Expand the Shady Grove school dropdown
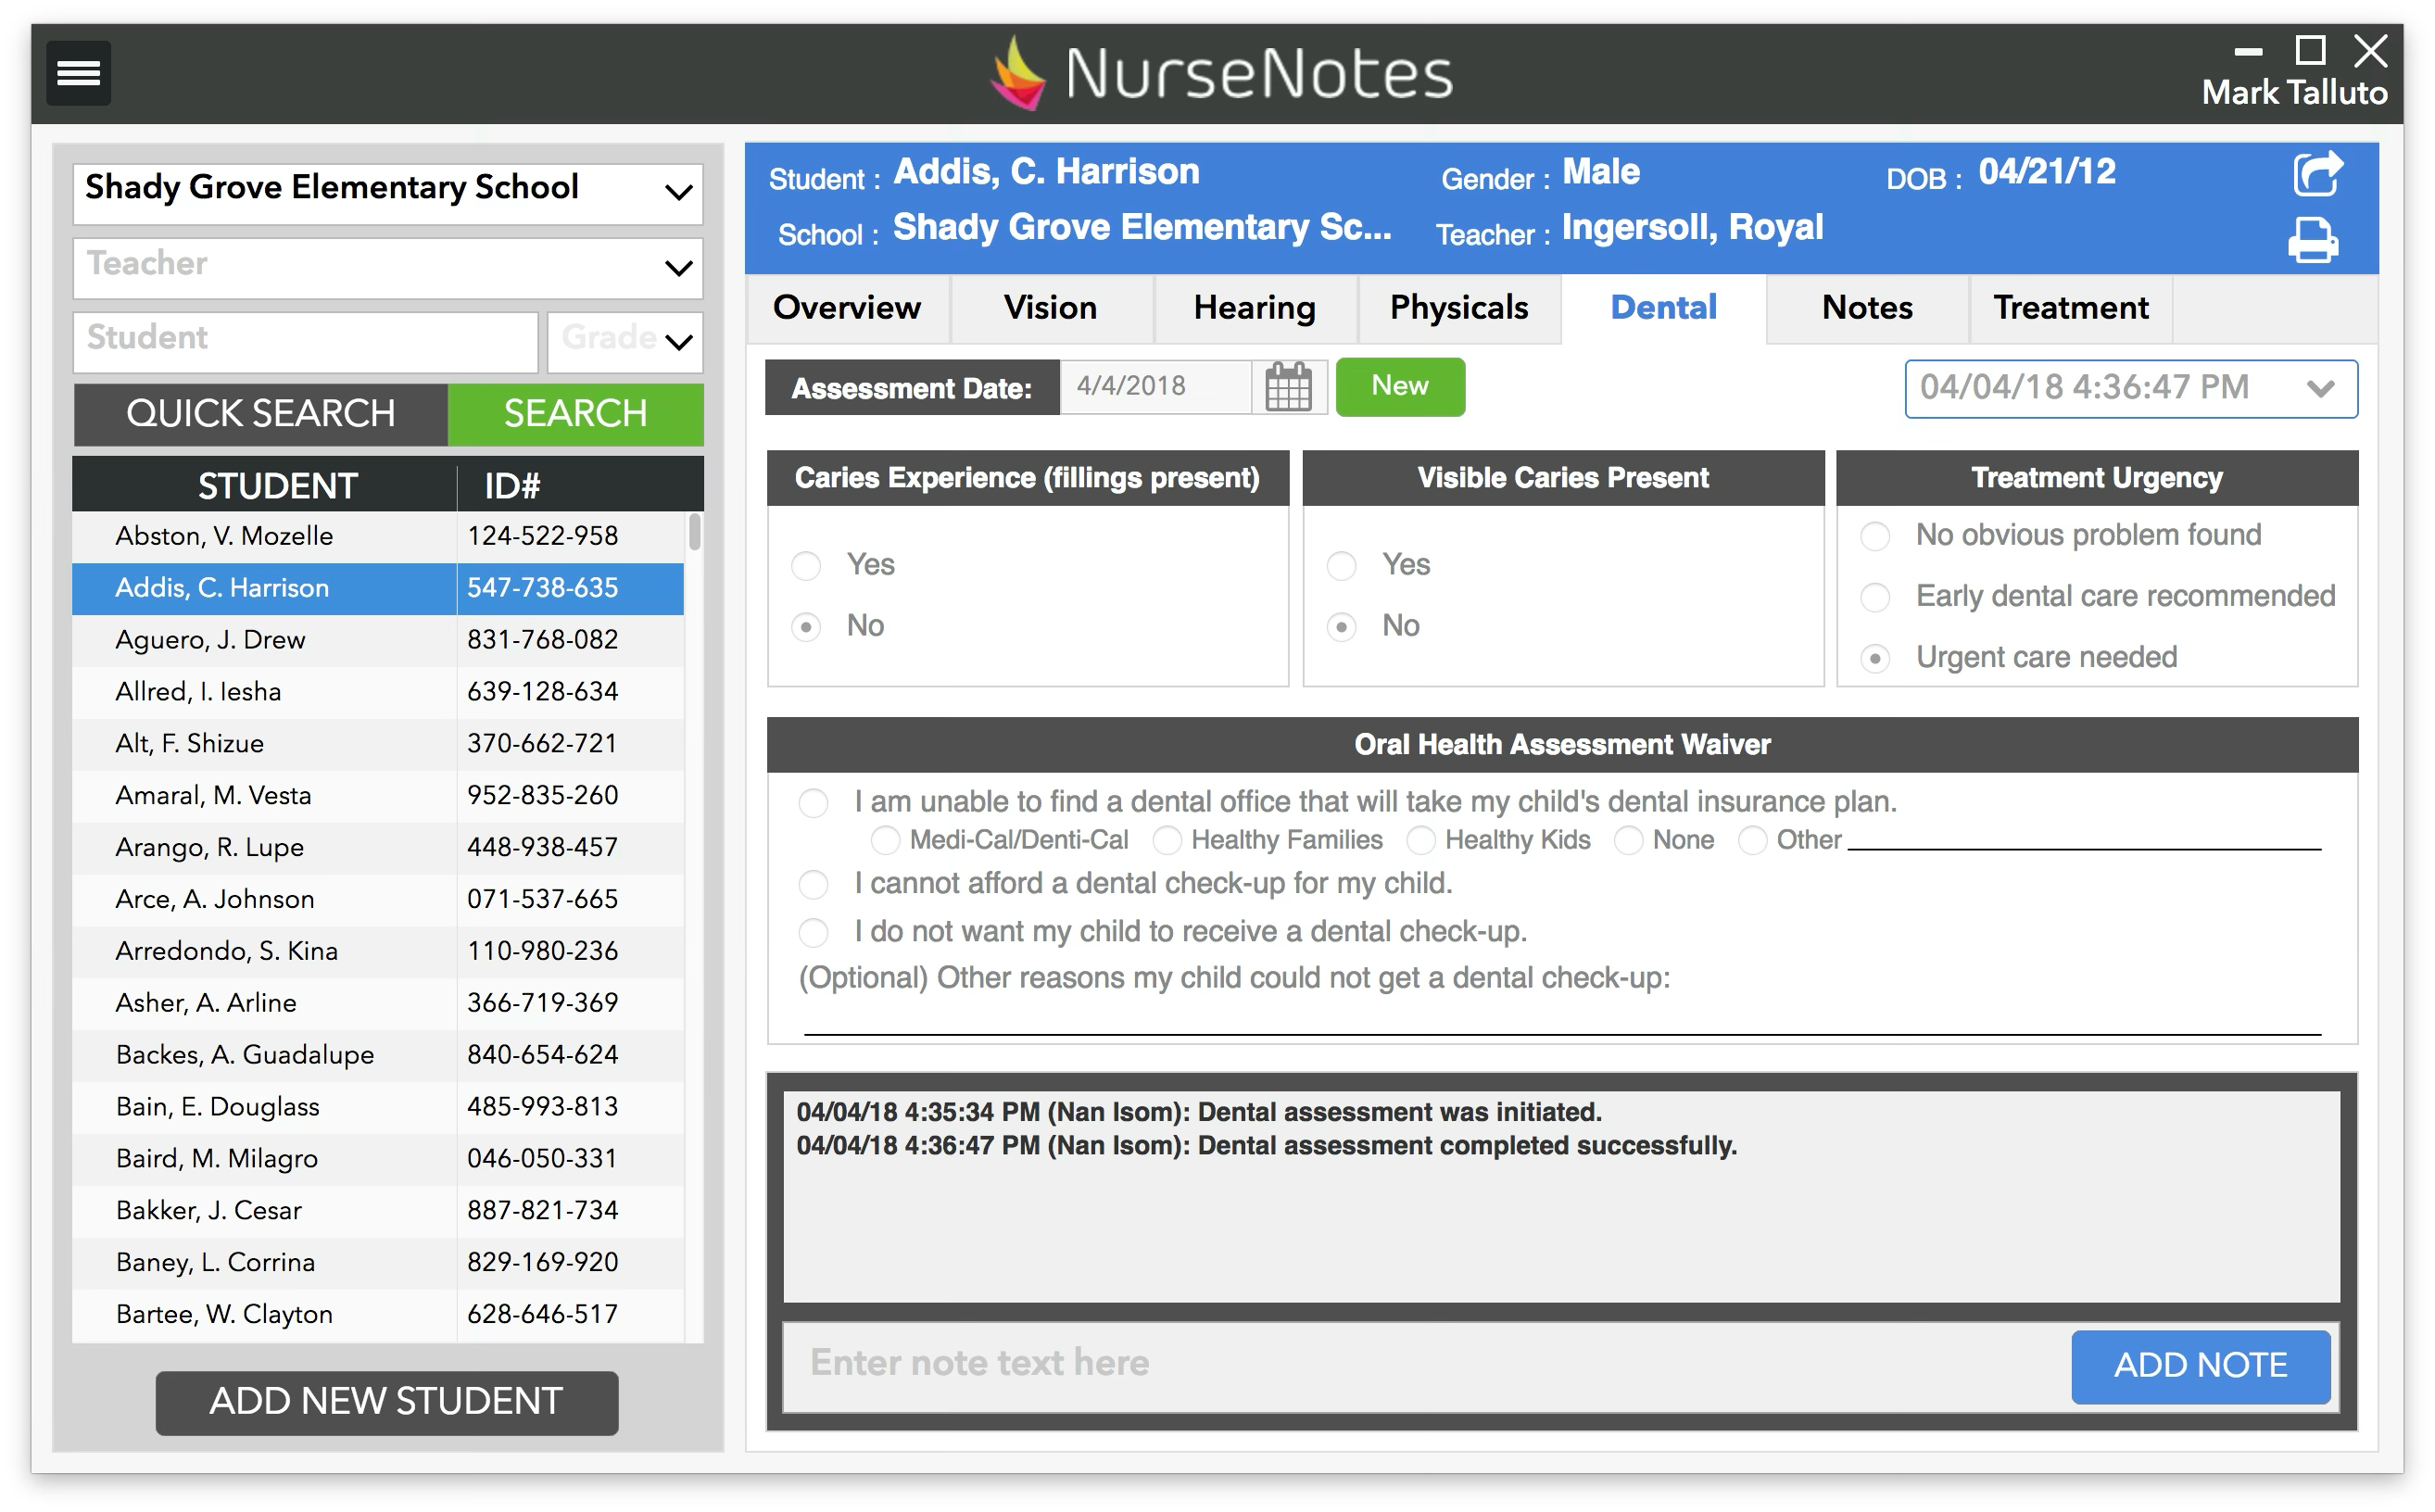2435x1512 pixels. (678, 192)
